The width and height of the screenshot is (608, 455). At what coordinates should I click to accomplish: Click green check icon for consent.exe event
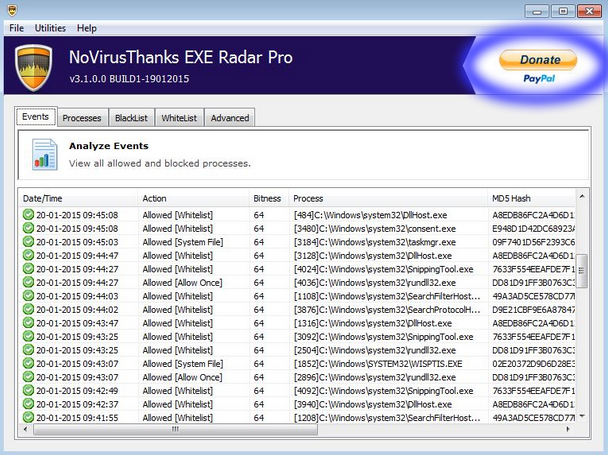coord(28,228)
